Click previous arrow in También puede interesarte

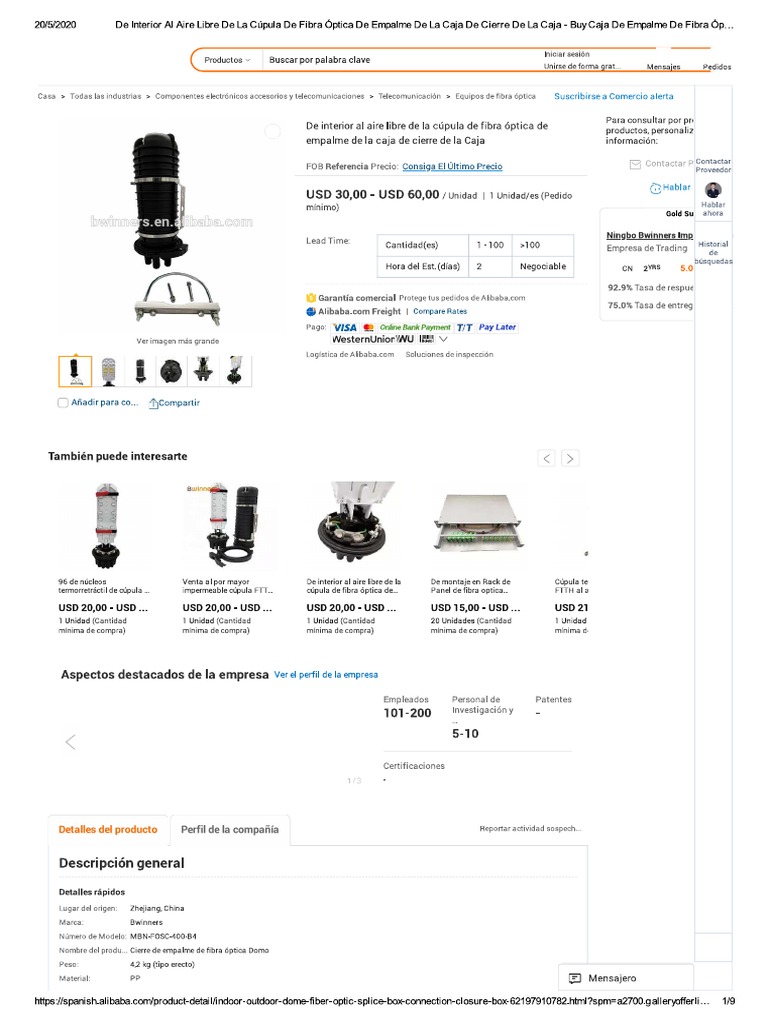[x=547, y=458]
